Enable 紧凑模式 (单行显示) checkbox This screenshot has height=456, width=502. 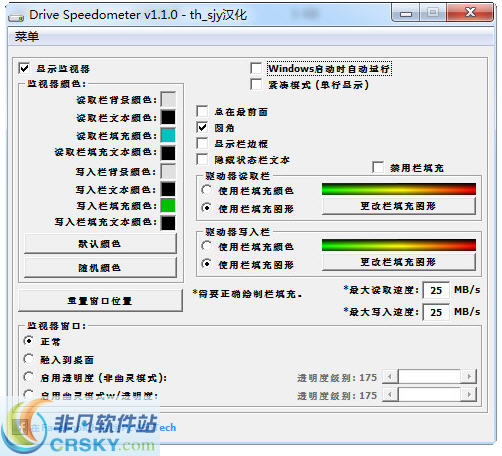pyautogui.click(x=256, y=84)
